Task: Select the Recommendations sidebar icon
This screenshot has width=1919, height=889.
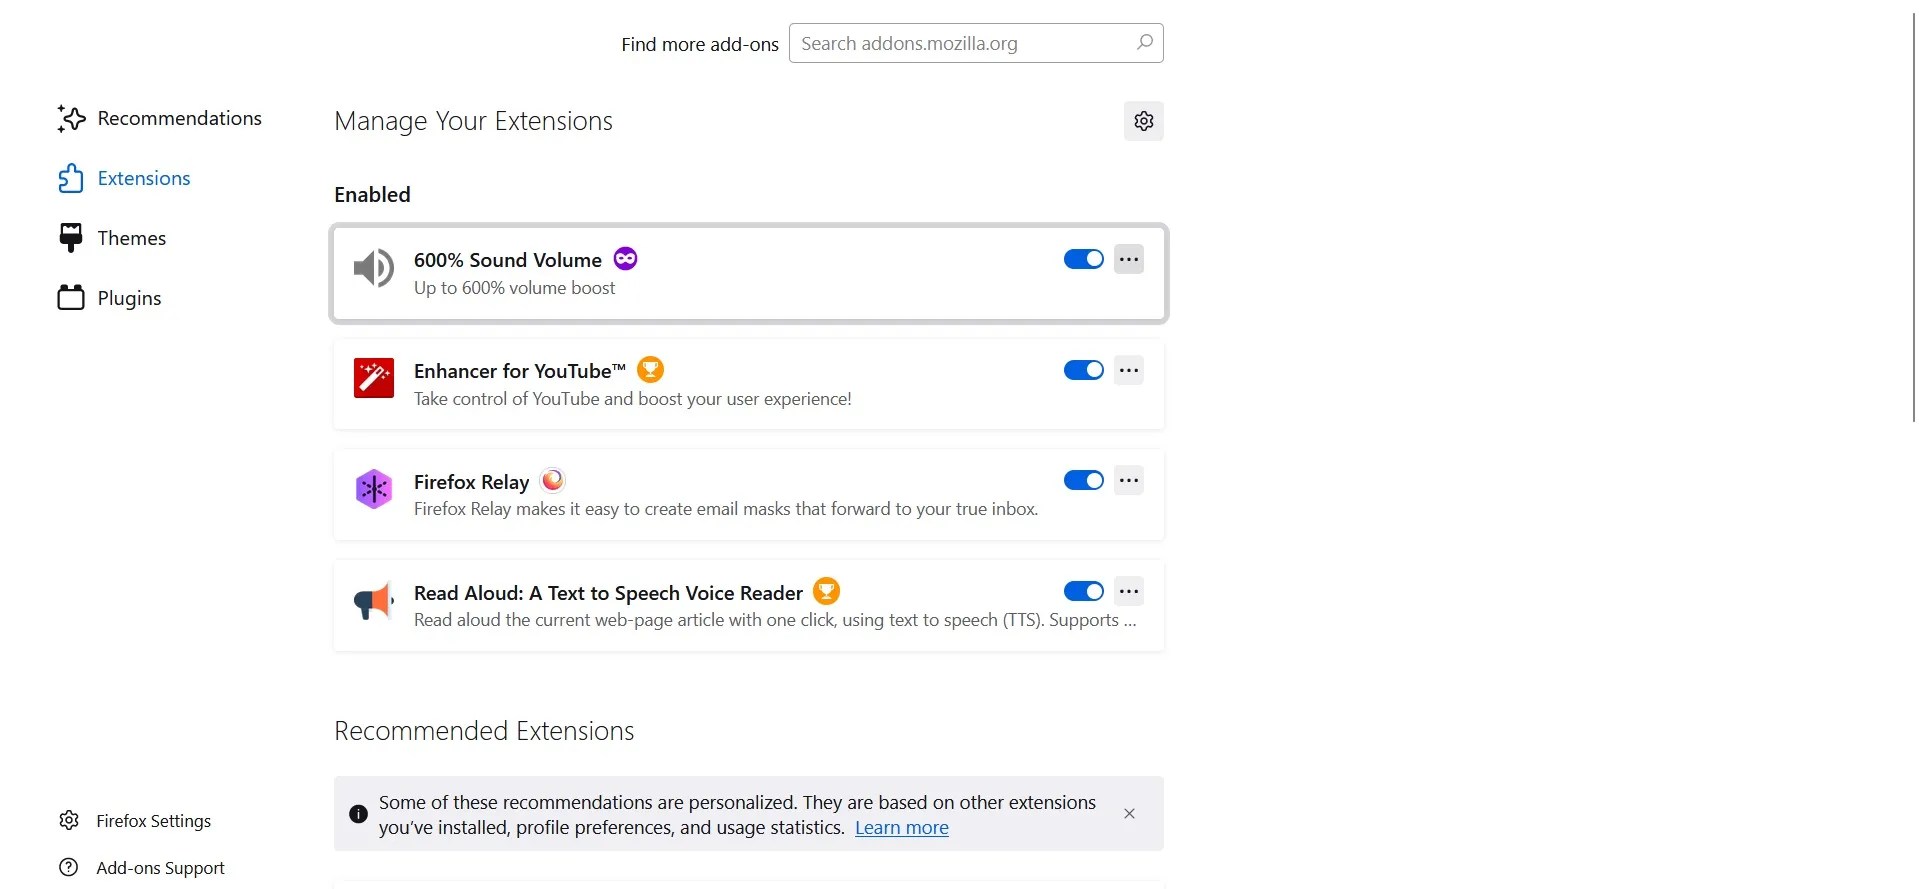Action: click(x=70, y=118)
